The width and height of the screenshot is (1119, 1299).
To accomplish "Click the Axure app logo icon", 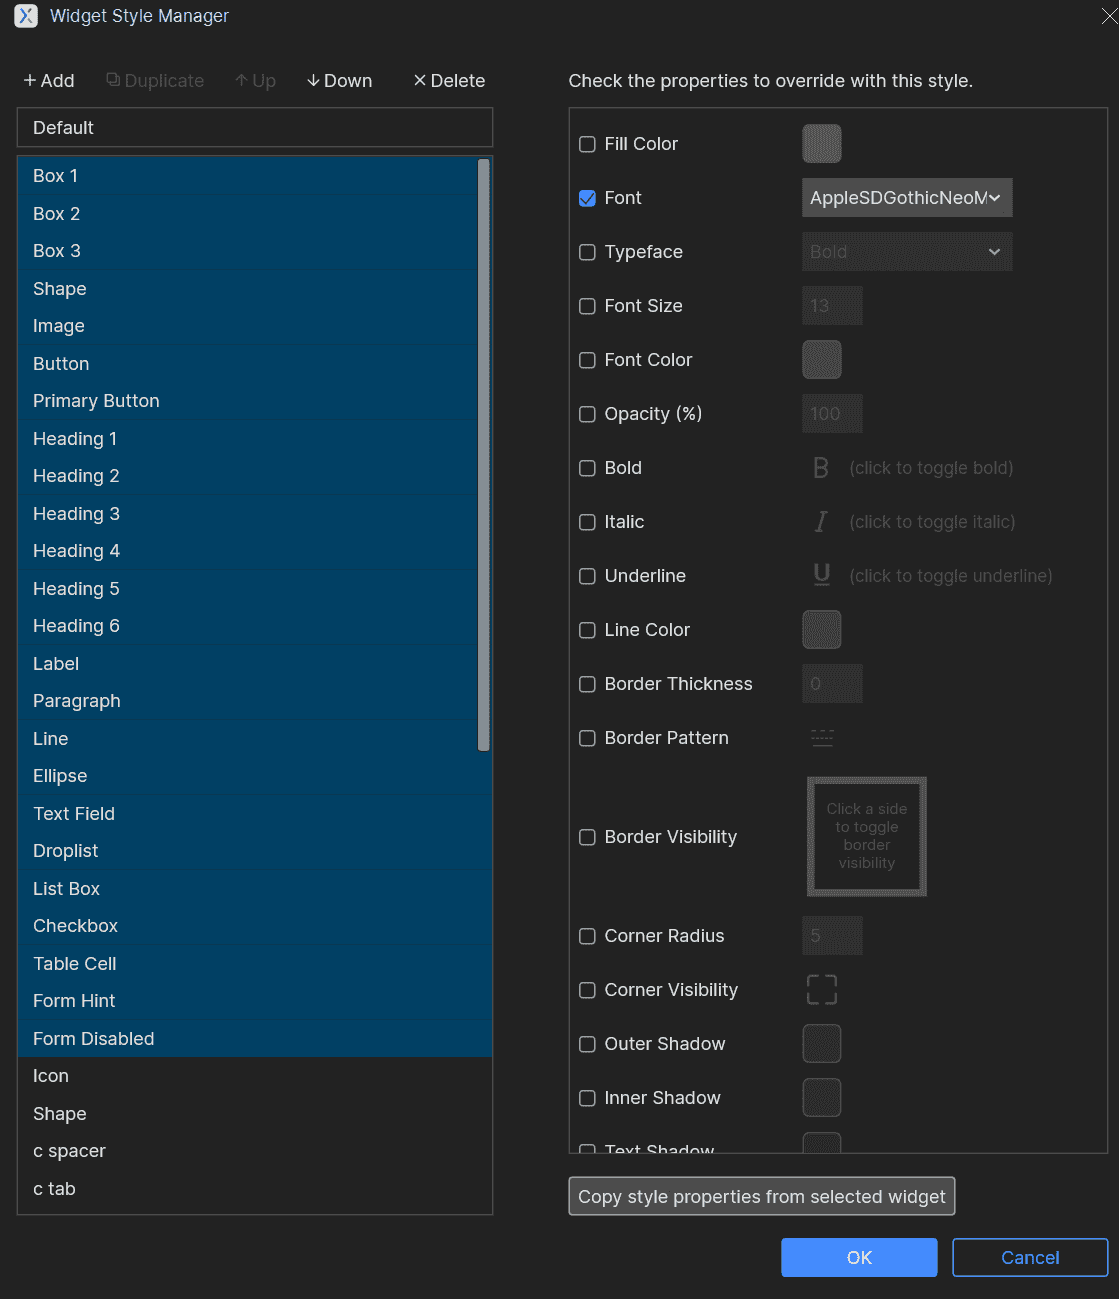I will (x=26, y=16).
